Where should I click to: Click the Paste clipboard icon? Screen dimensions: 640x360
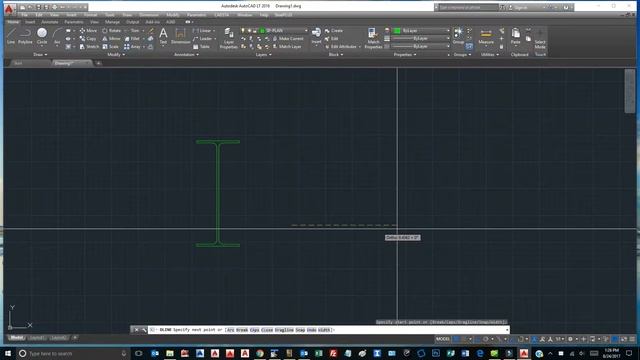coord(516,36)
